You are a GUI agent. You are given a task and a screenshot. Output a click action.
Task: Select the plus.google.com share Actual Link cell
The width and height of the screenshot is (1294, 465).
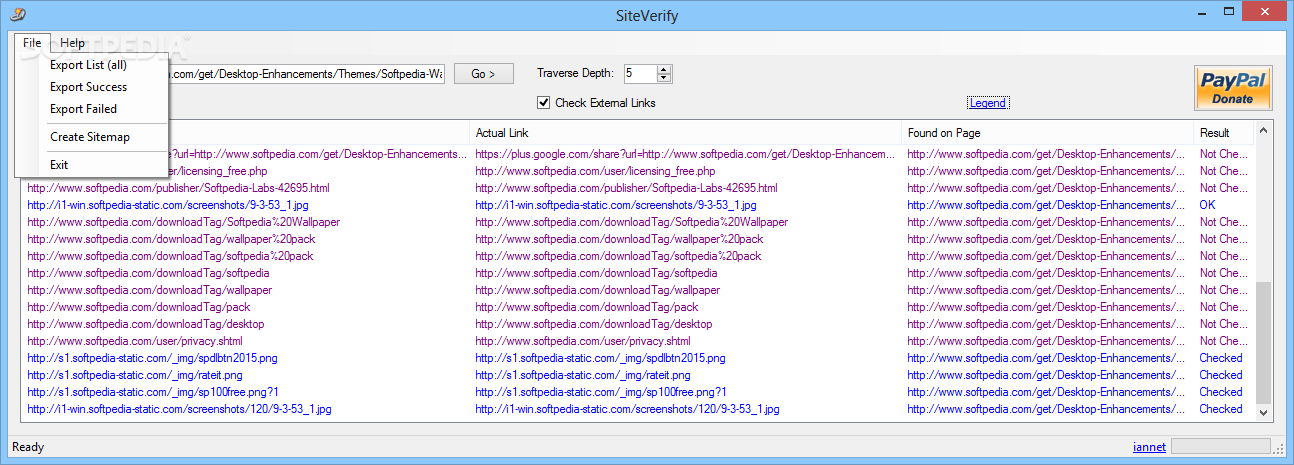coord(685,154)
